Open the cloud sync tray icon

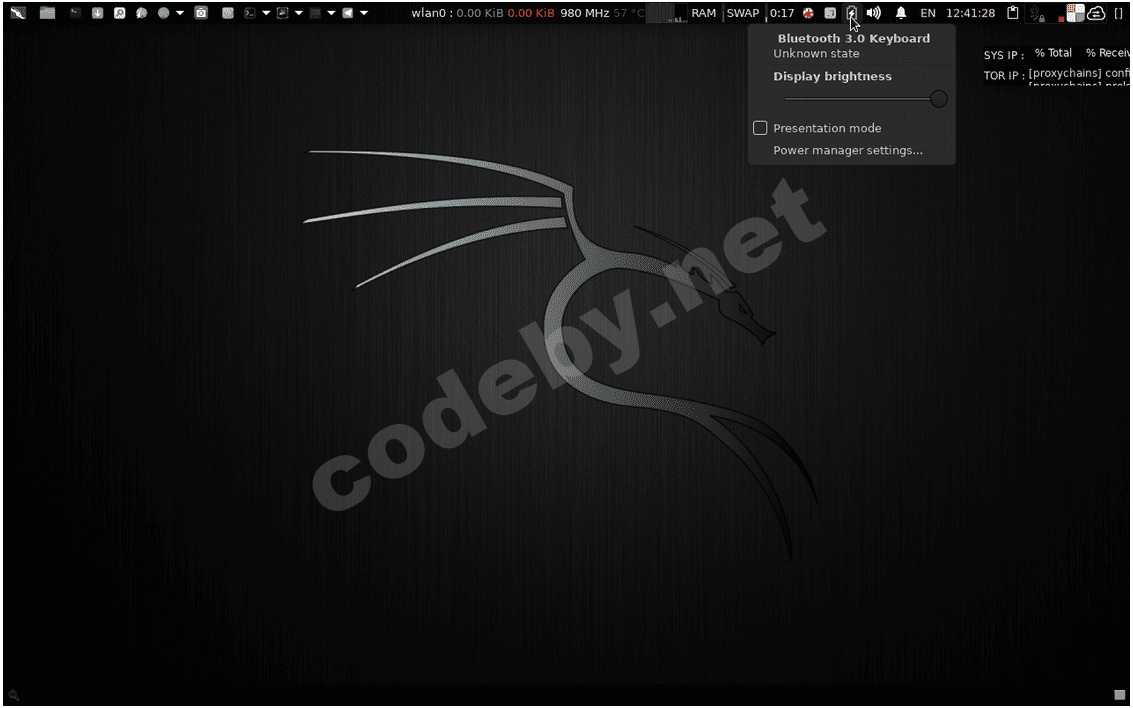click(x=1096, y=13)
